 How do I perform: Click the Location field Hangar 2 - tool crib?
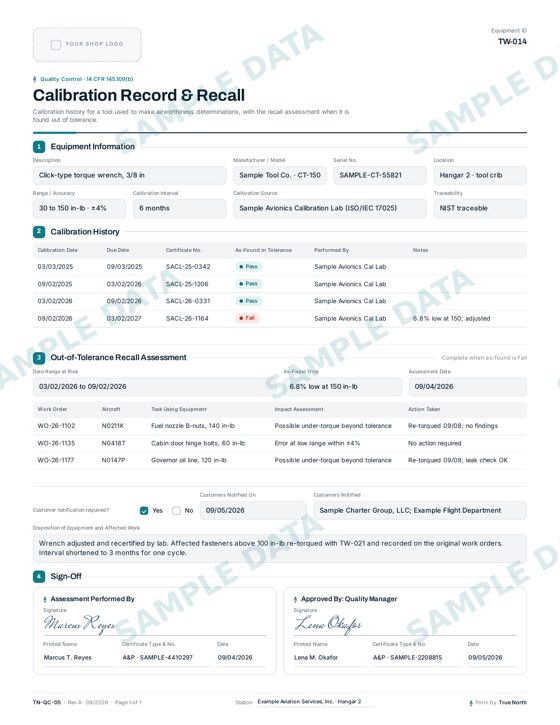click(480, 175)
